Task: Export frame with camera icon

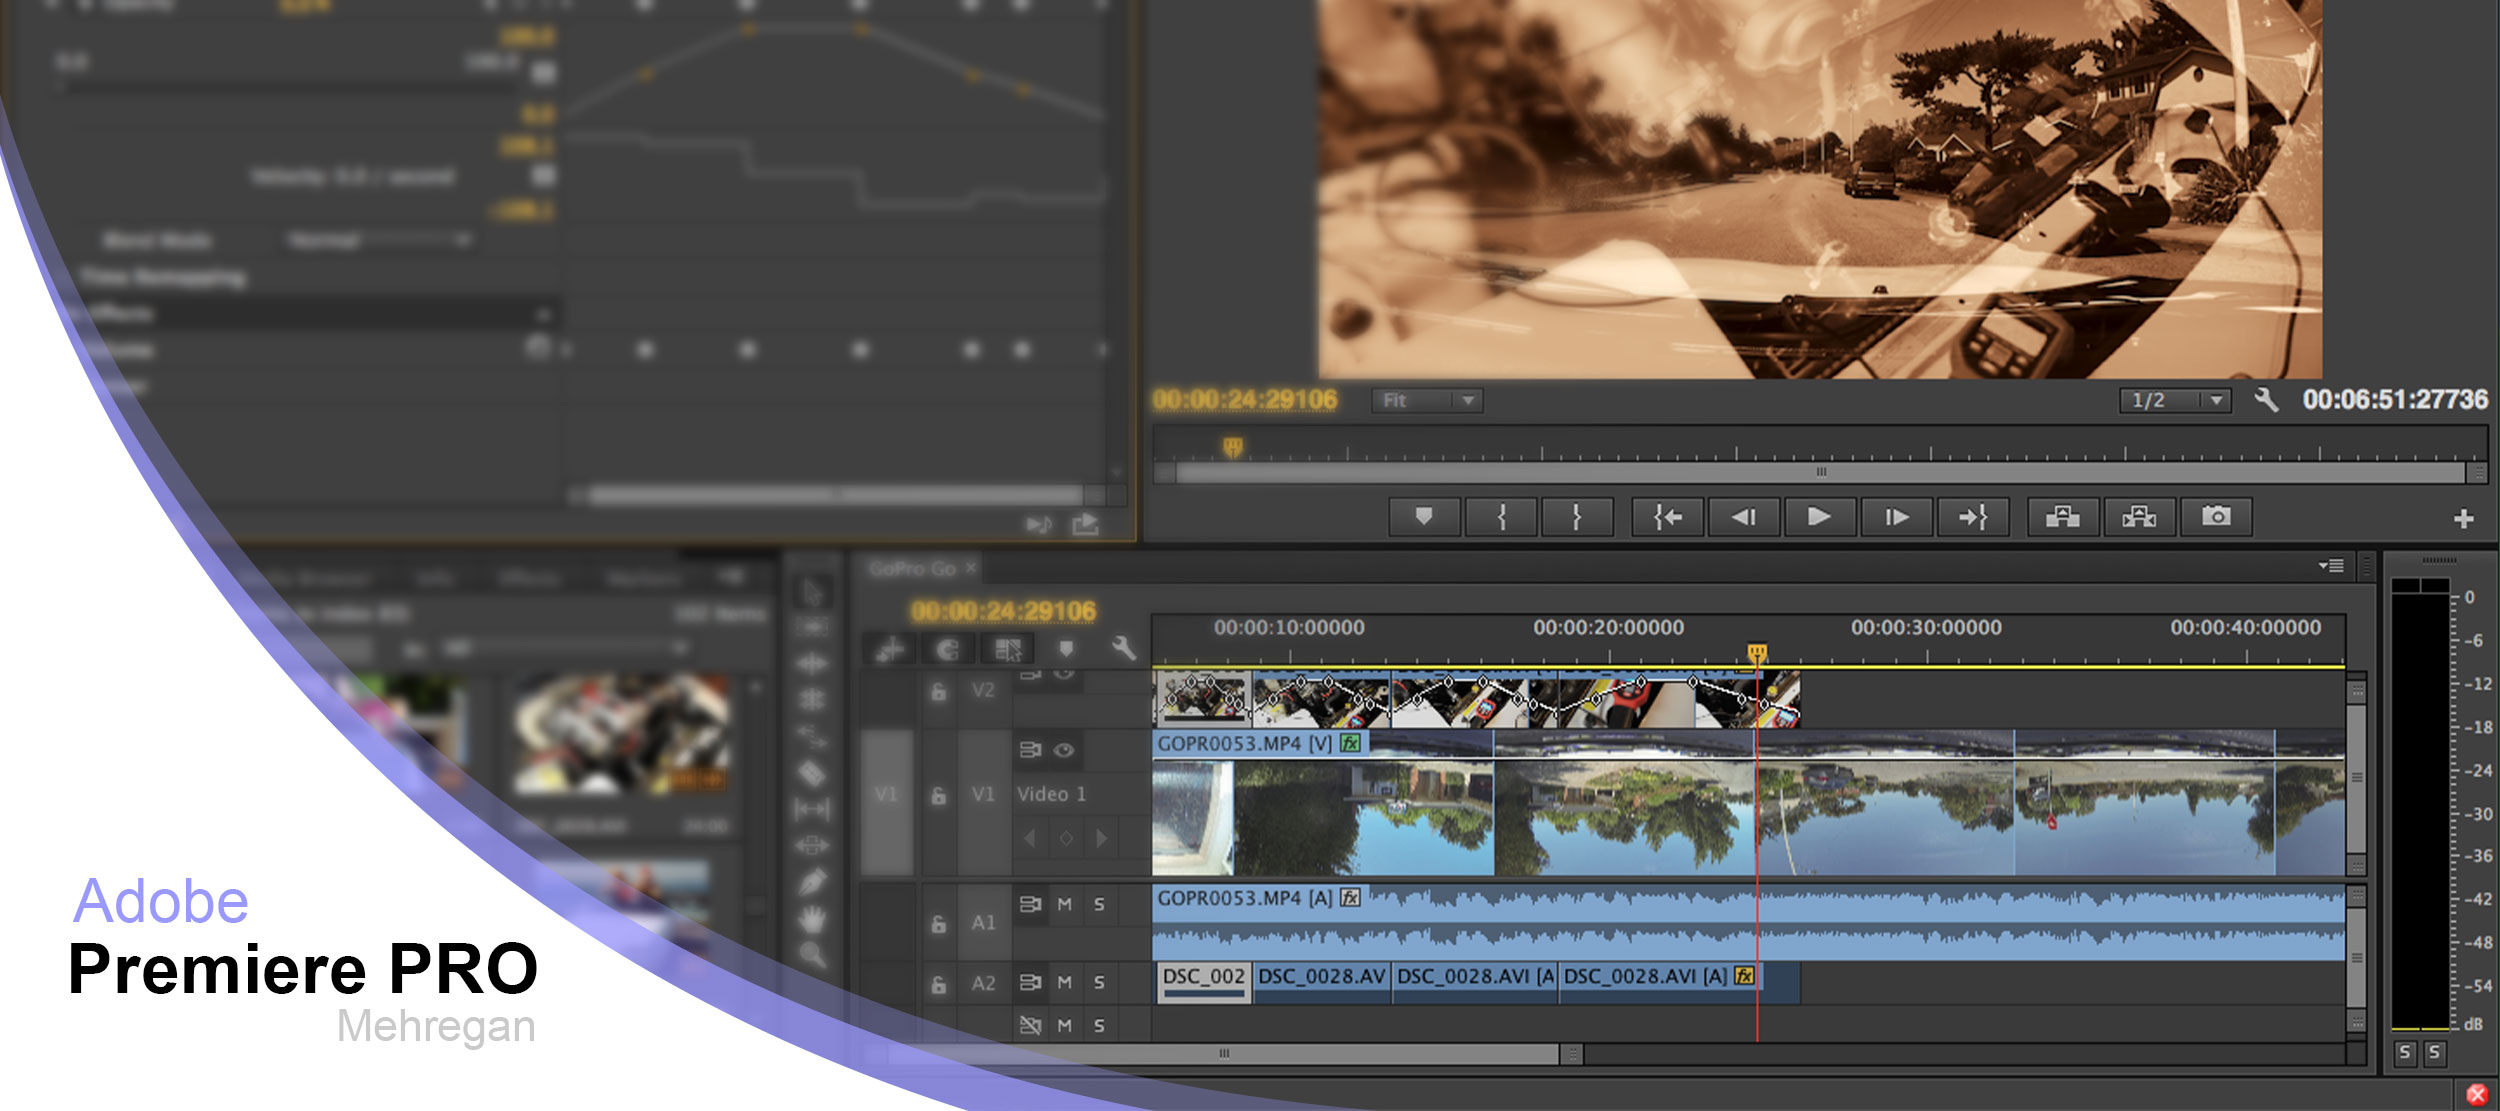Action: point(2216,517)
